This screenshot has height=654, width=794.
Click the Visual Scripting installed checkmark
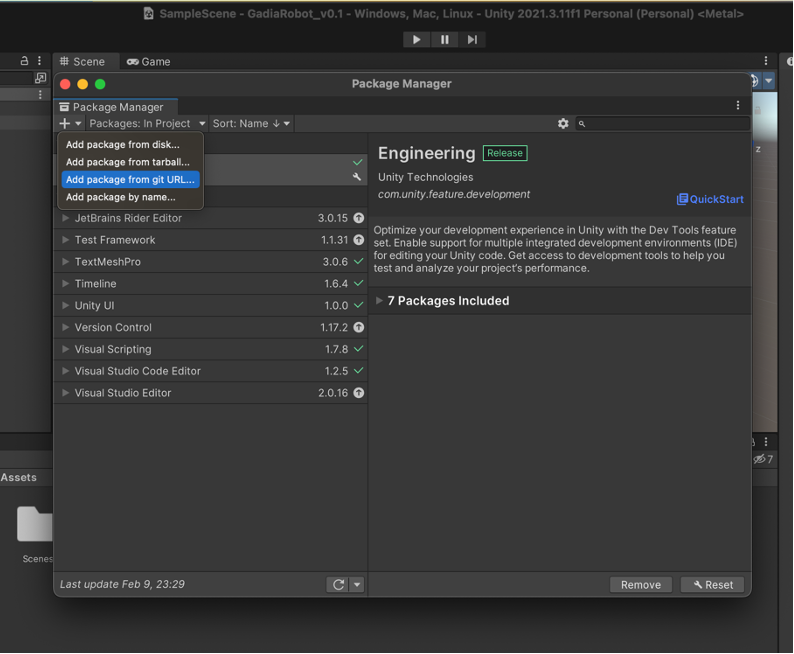point(359,349)
